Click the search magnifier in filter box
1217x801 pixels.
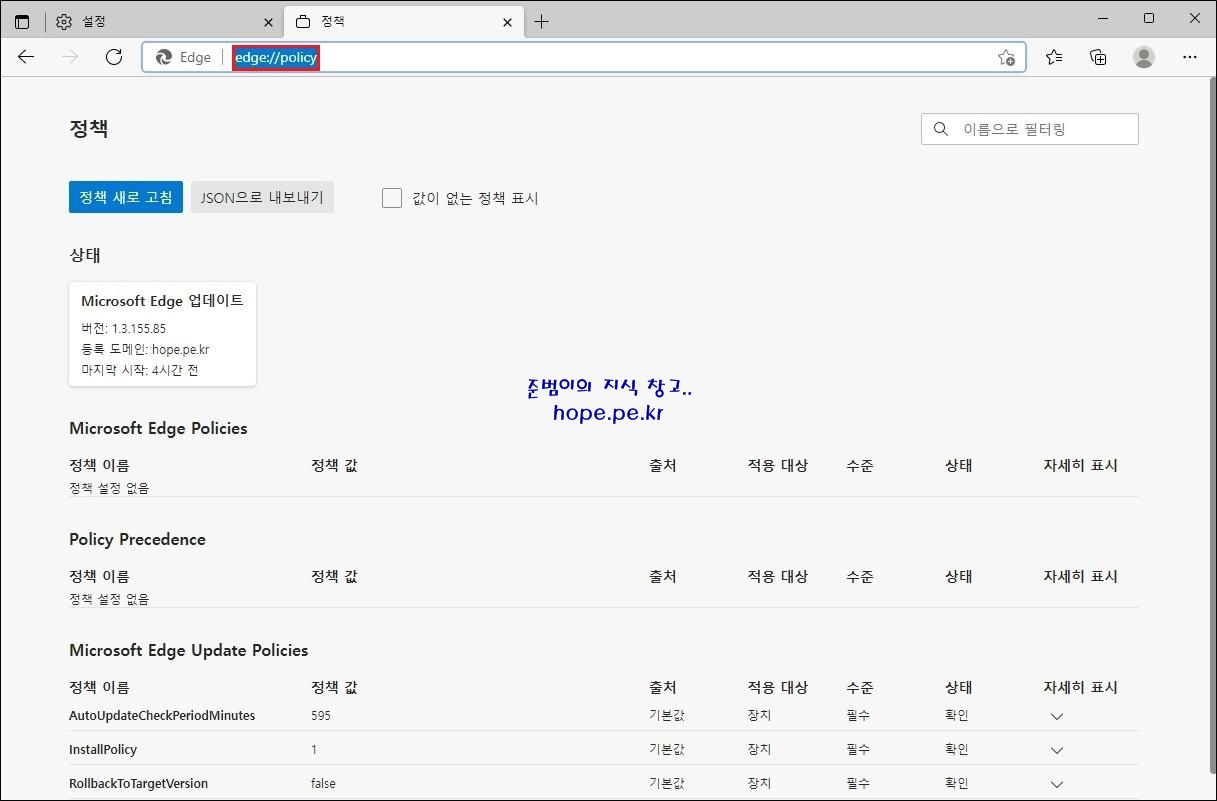[940, 129]
